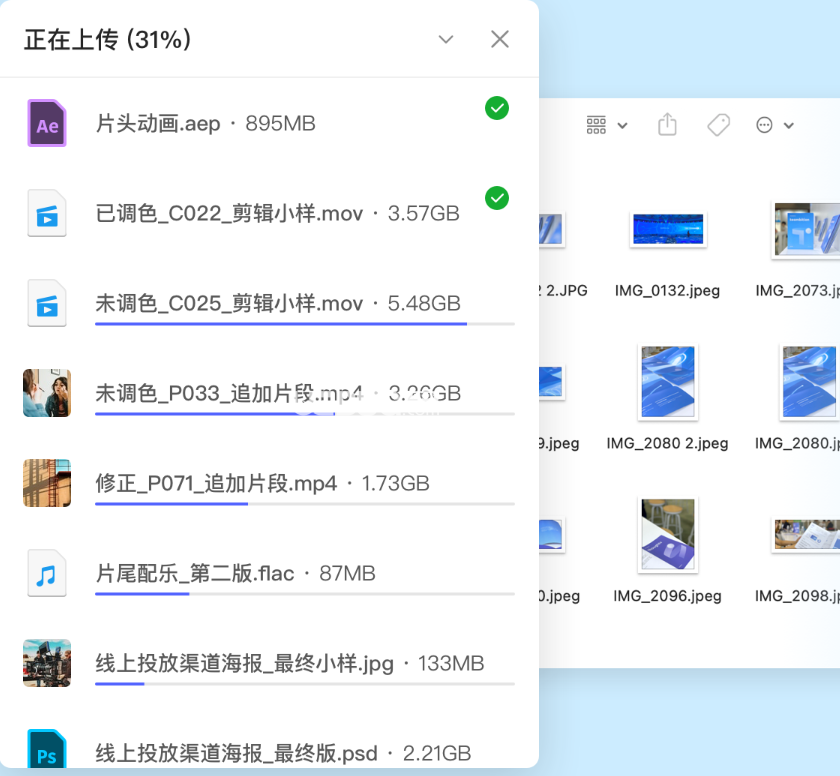Click the progress bar under 线上投放渠道海报_最终小样.jpg

[x=305, y=684]
